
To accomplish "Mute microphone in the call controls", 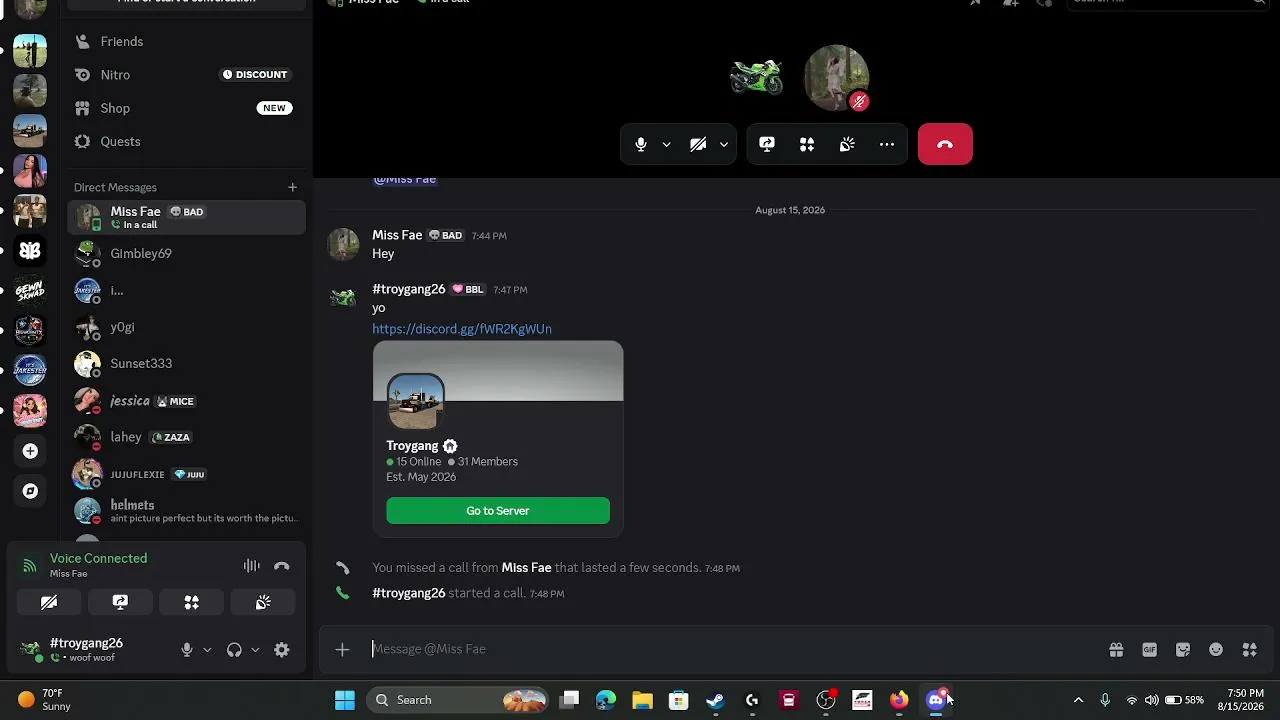I will pos(641,144).
